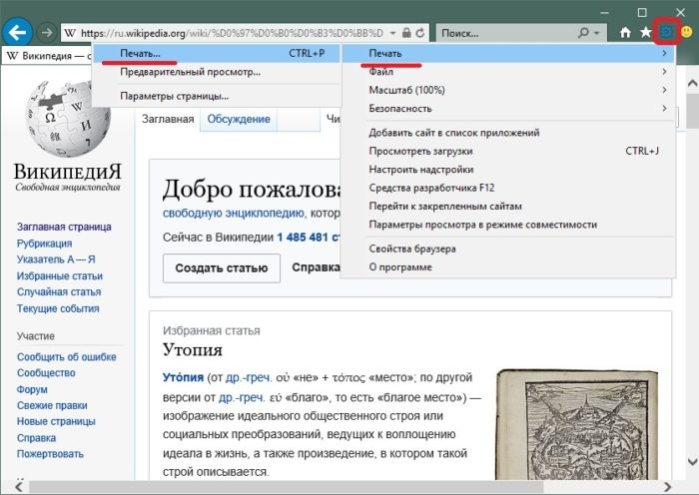The height and width of the screenshot is (495, 699).
Task: Click Добавить сайт в список приложений
Action: click(508, 132)
